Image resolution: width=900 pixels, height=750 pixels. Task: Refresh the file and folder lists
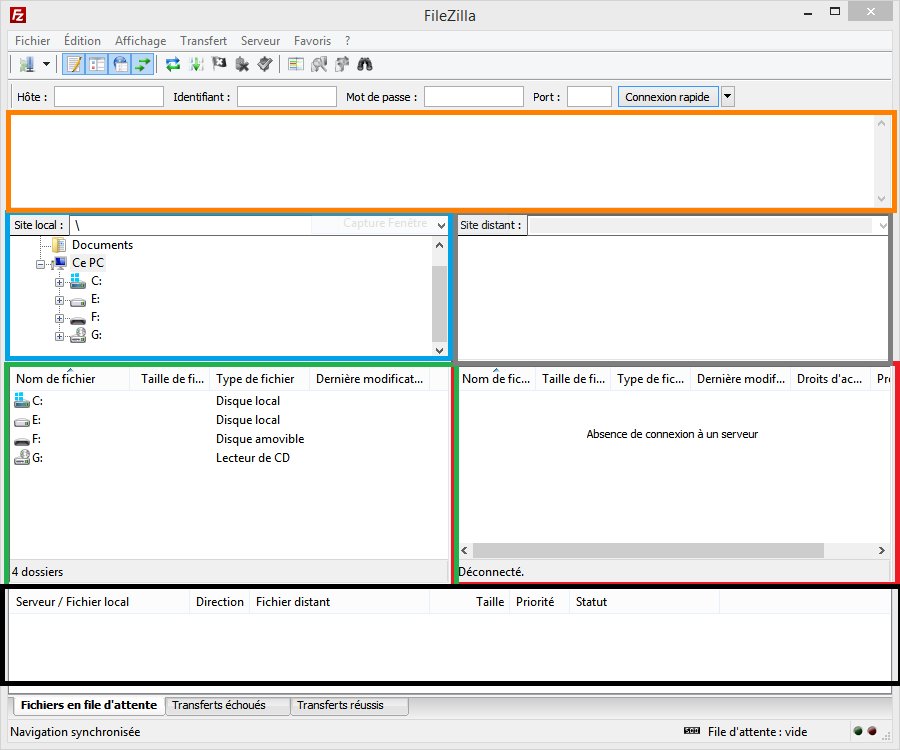click(173, 64)
